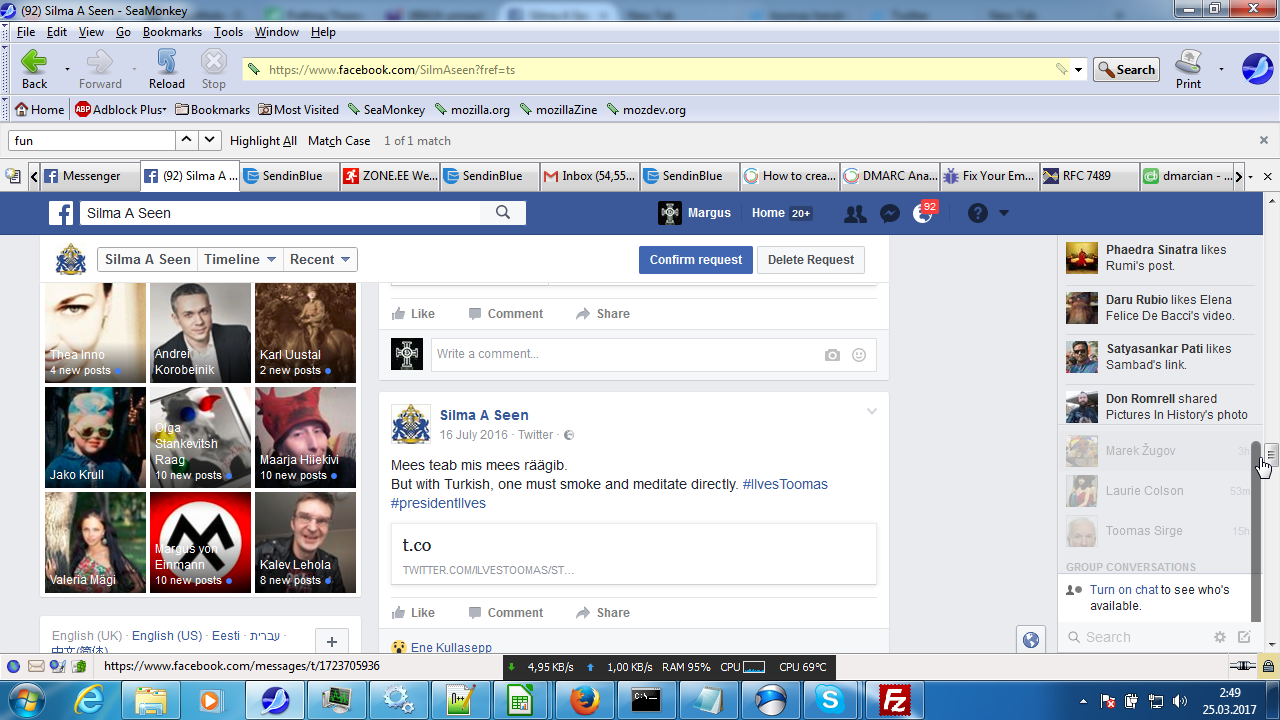1280x720 pixels.
Task: Open chat options gear icon
Action: click(x=1220, y=637)
